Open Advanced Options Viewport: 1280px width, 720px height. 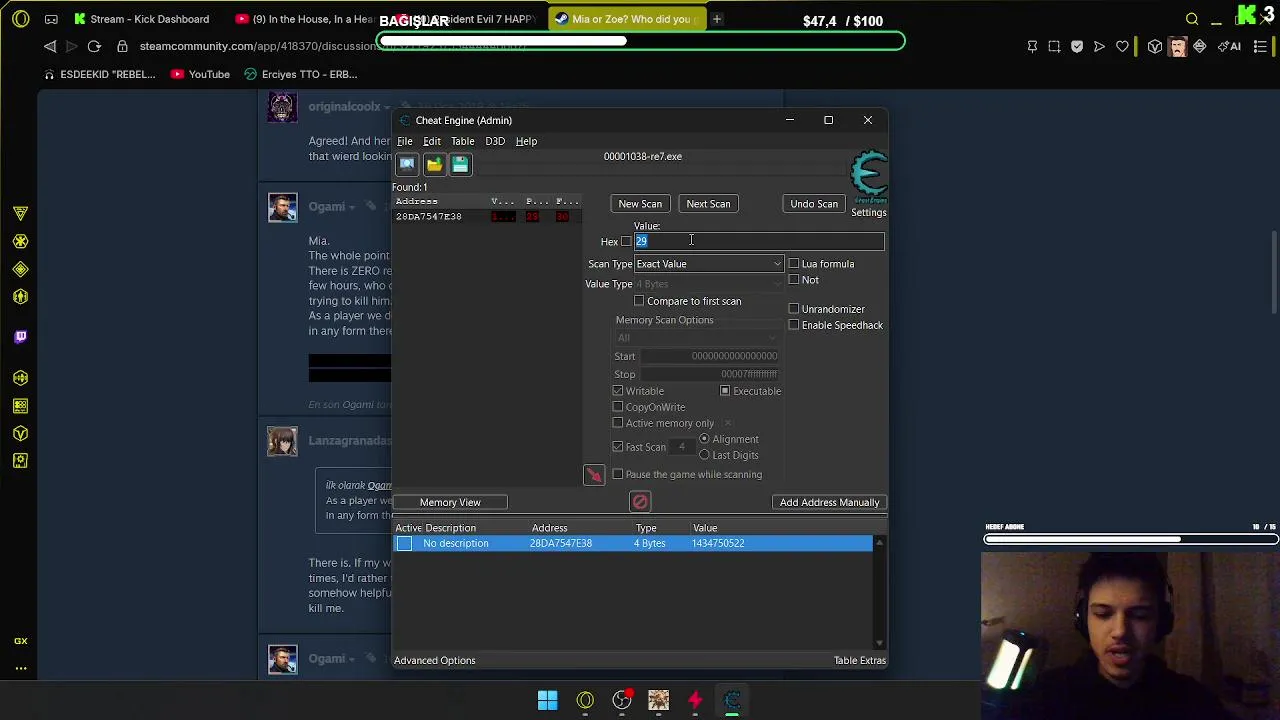pyautogui.click(x=435, y=660)
